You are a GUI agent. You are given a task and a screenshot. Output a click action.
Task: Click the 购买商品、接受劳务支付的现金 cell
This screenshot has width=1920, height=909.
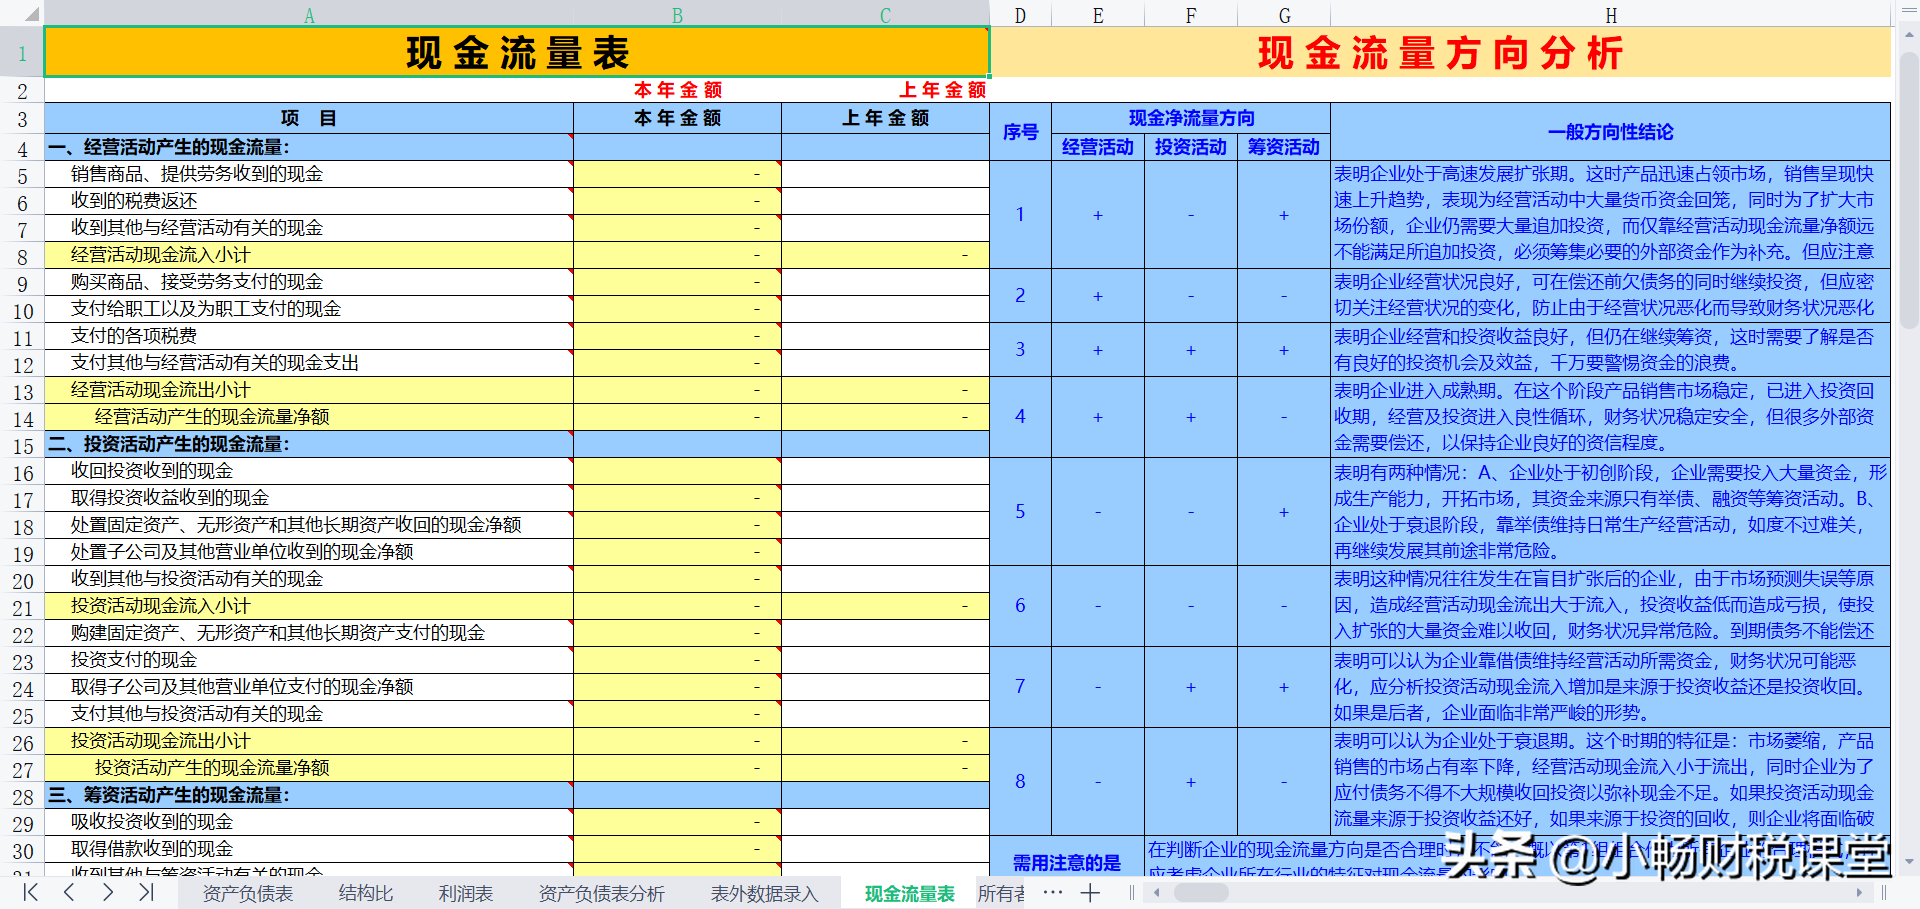(309, 282)
